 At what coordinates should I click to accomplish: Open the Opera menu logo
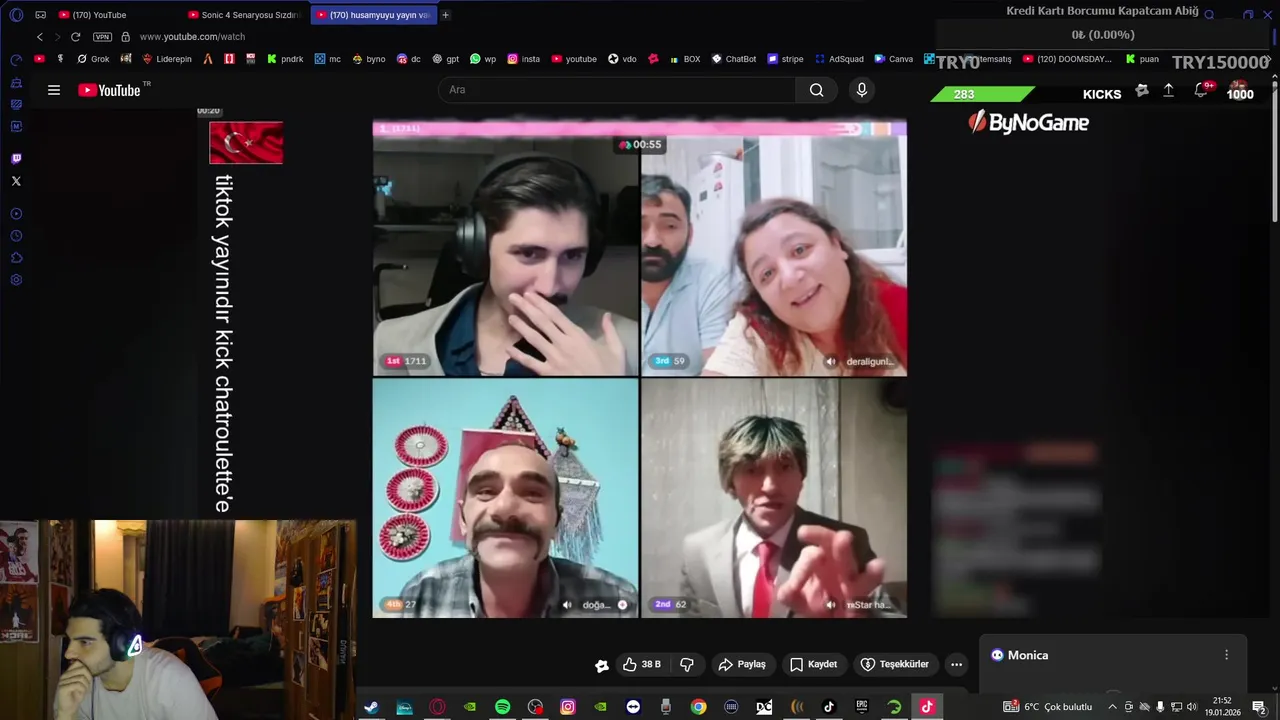pyautogui.click(x=16, y=15)
